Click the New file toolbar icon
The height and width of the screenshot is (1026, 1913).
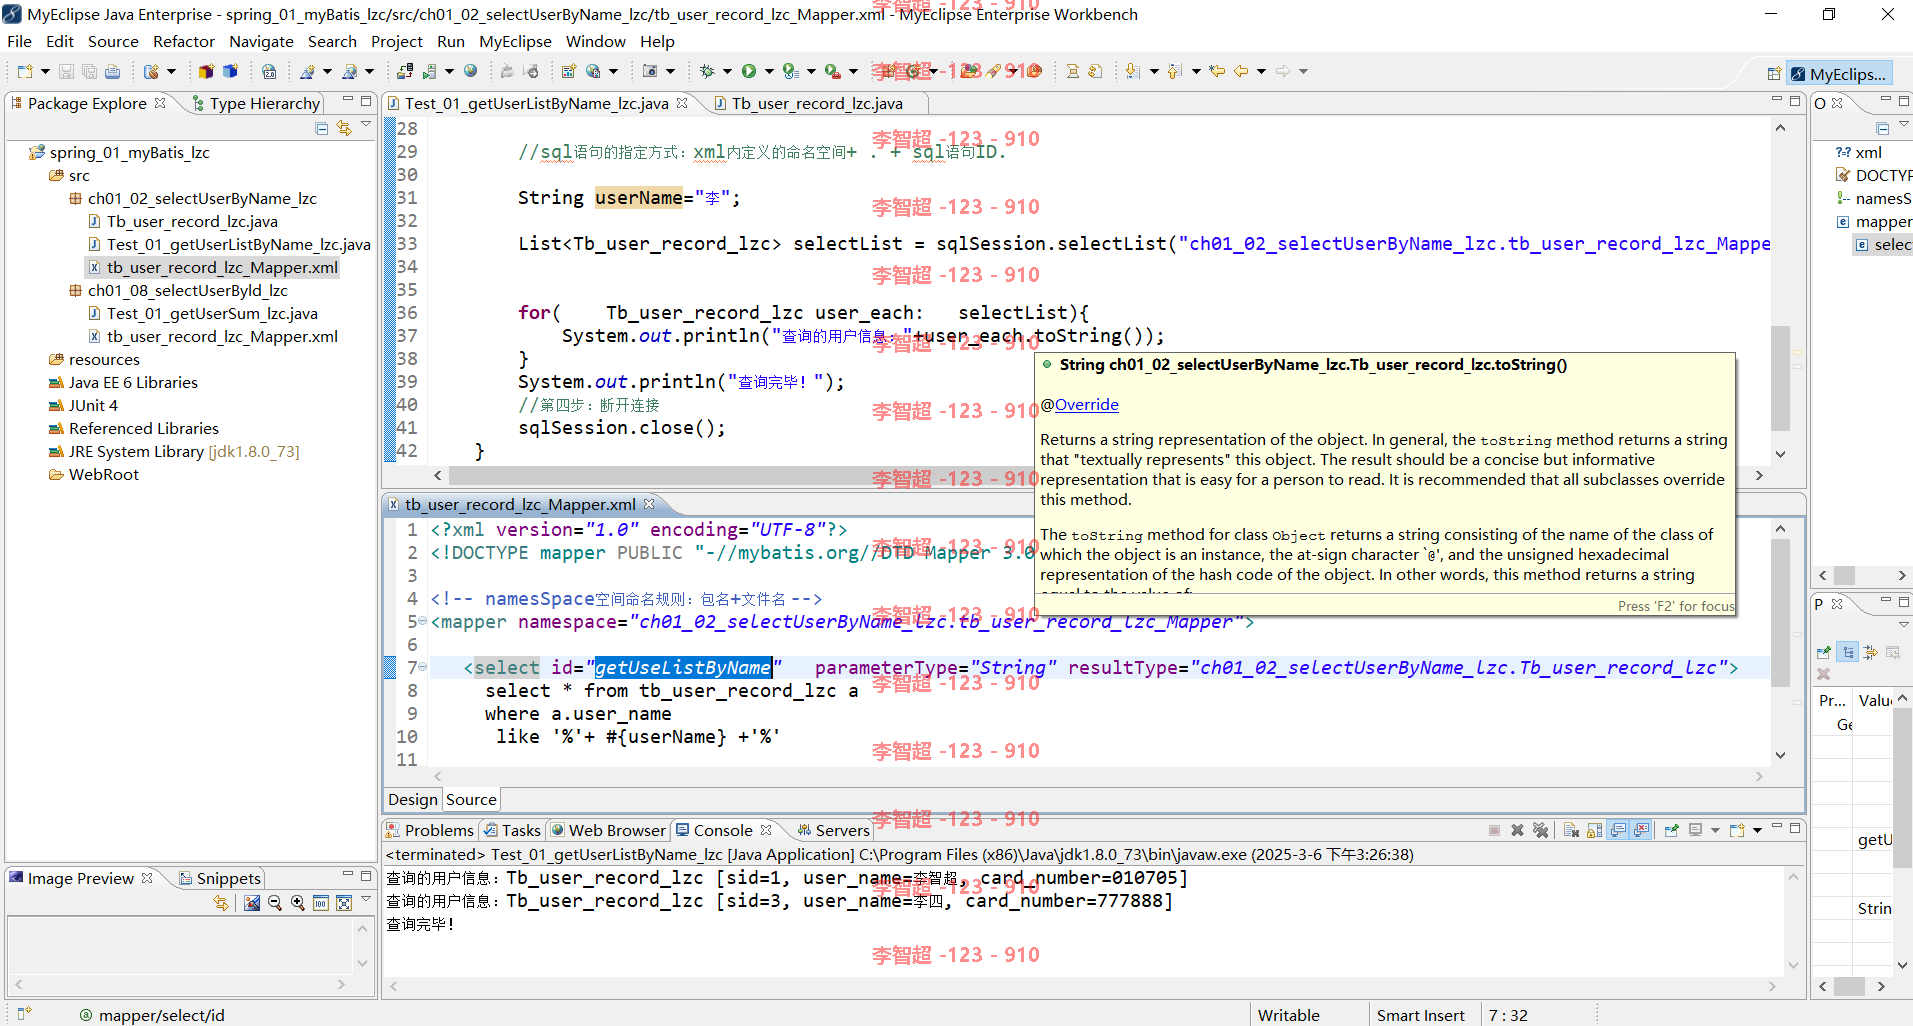[x=25, y=72]
